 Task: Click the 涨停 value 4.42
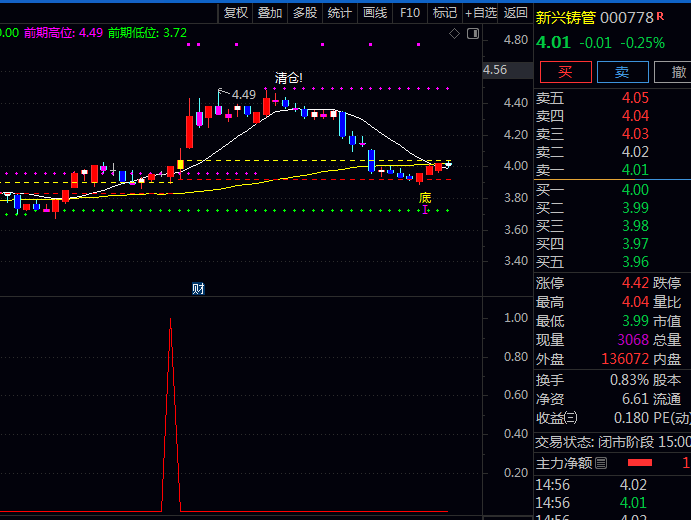(x=635, y=283)
